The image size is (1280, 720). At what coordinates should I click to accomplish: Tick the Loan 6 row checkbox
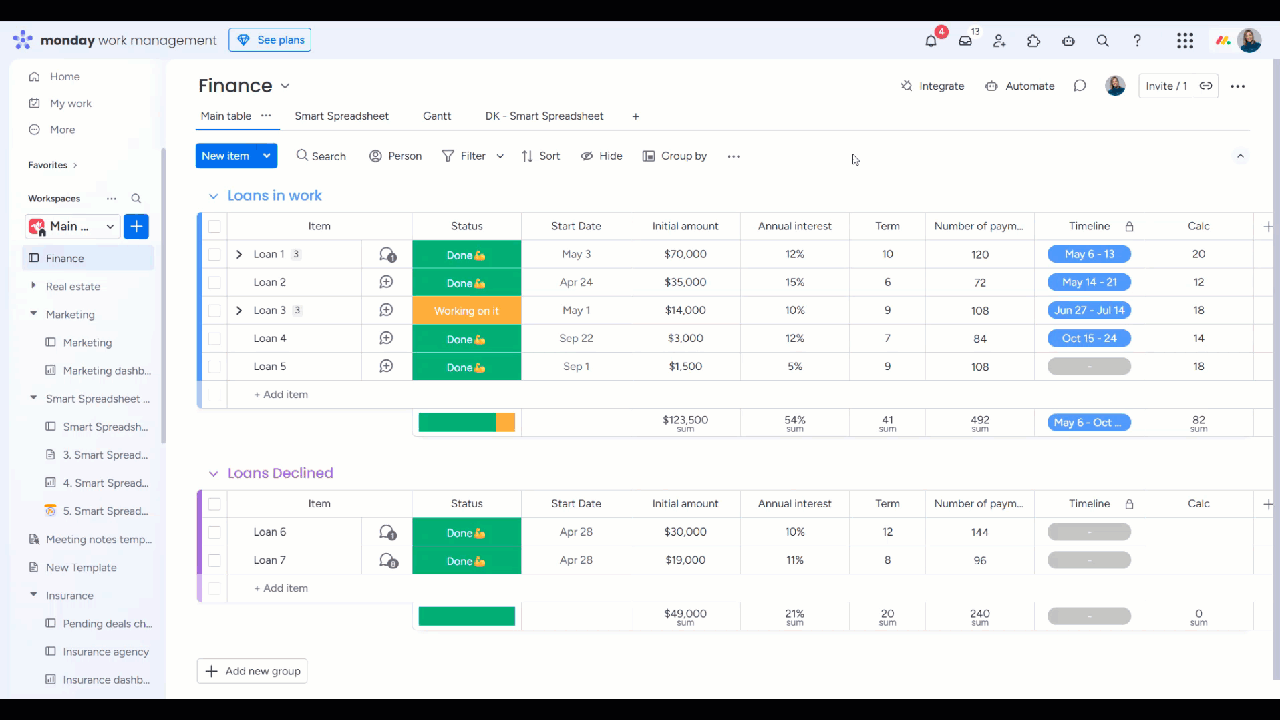[x=214, y=532]
